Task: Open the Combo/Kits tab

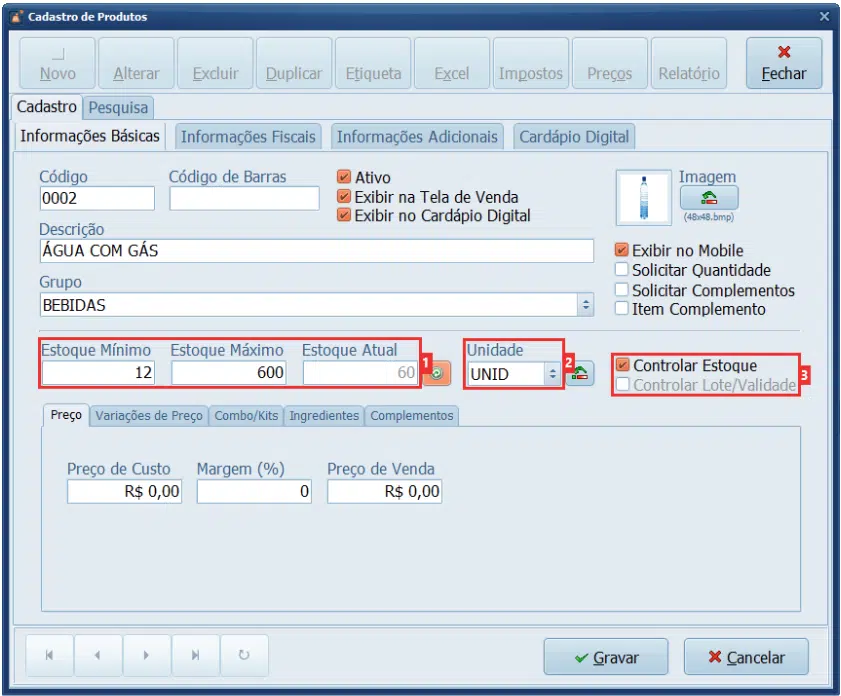Action: tap(246, 416)
